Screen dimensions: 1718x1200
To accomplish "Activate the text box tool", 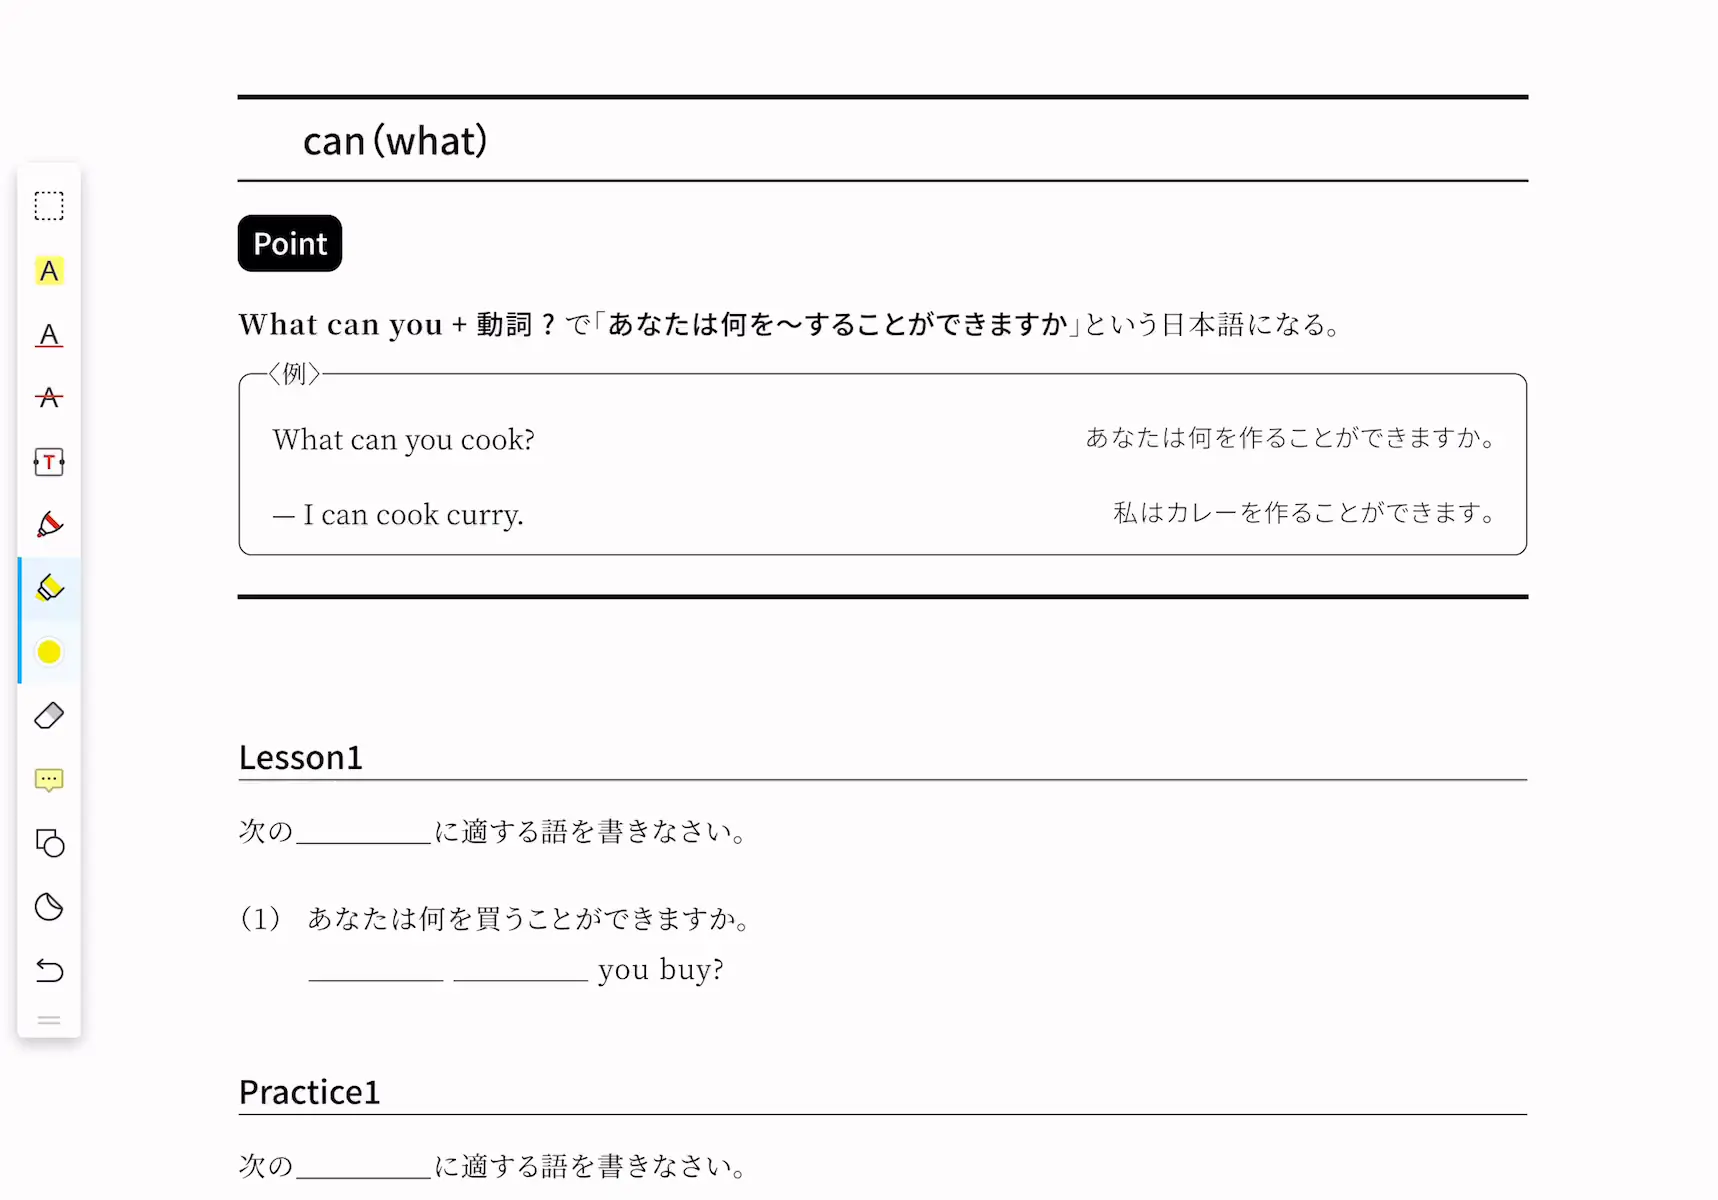I will 49,462.
